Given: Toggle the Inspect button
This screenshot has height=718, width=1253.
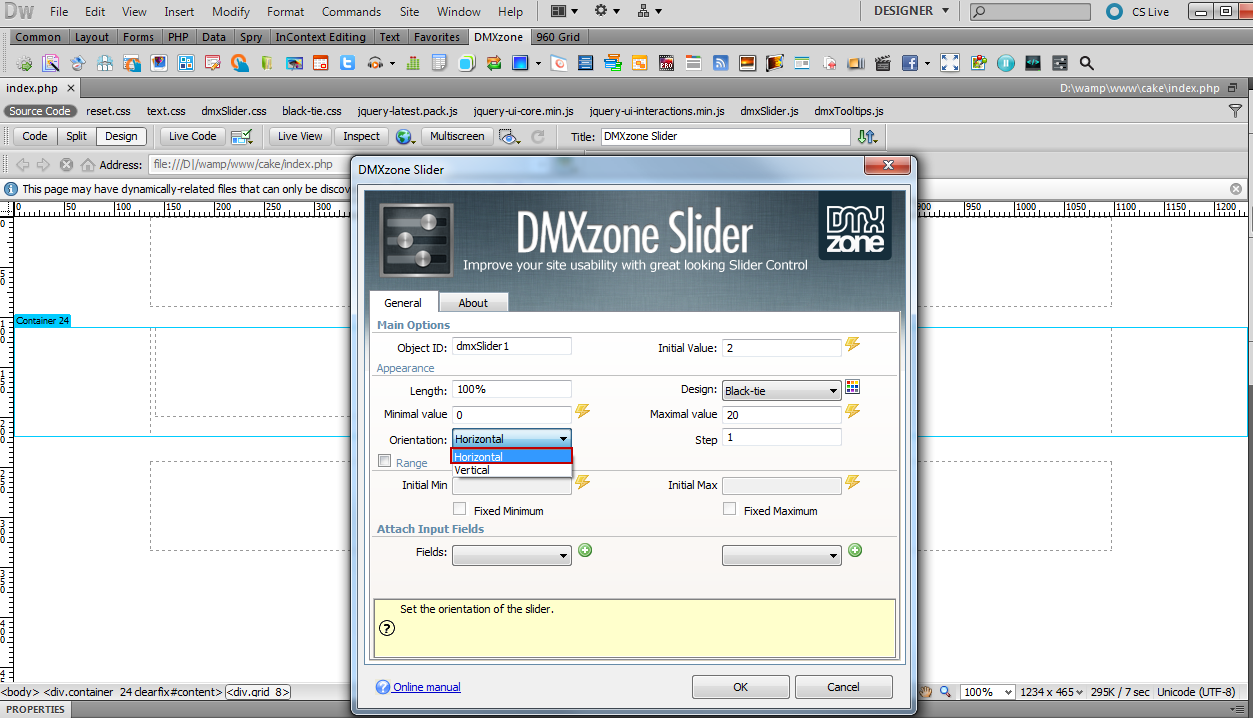Looking at the screenshot, I should (x=361, y=137).
